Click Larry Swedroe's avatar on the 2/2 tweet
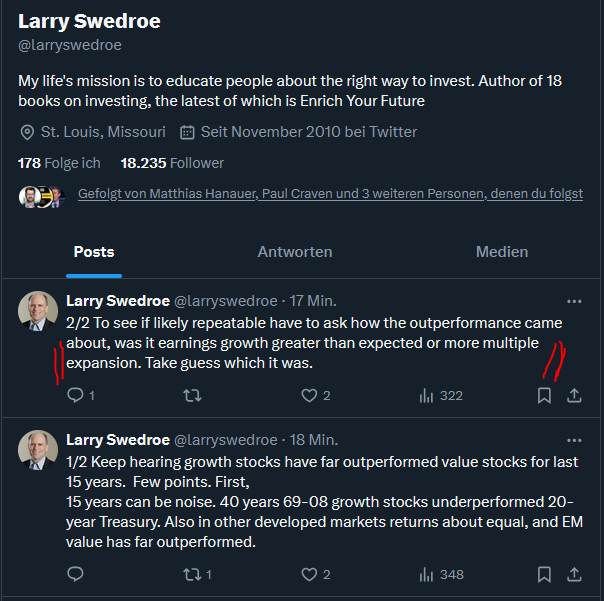This screenshot has width=604, height=601. (x=38, y=311)
